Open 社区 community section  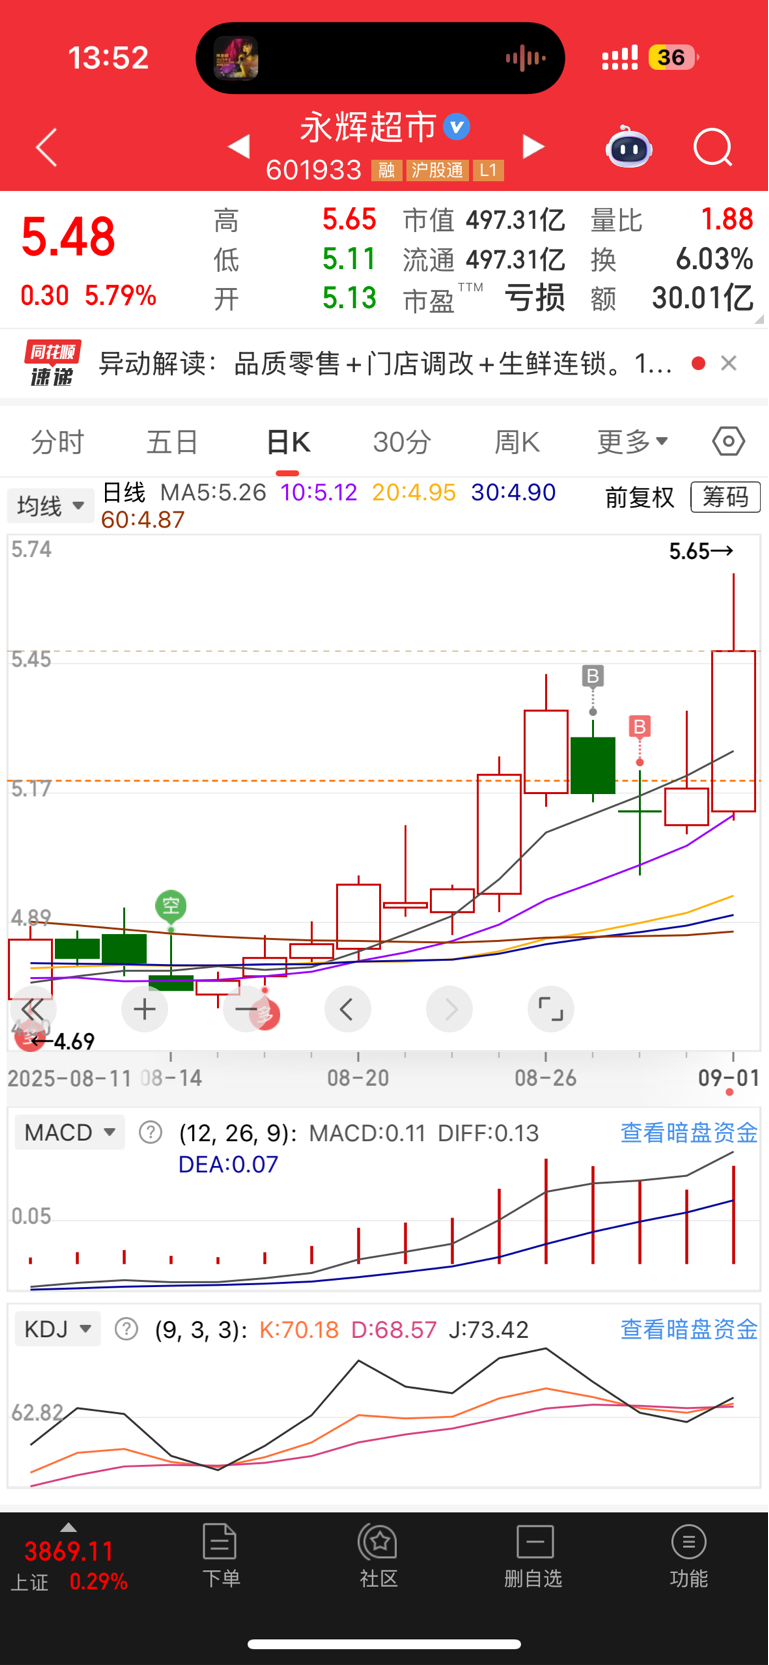tap(379, 1555)
